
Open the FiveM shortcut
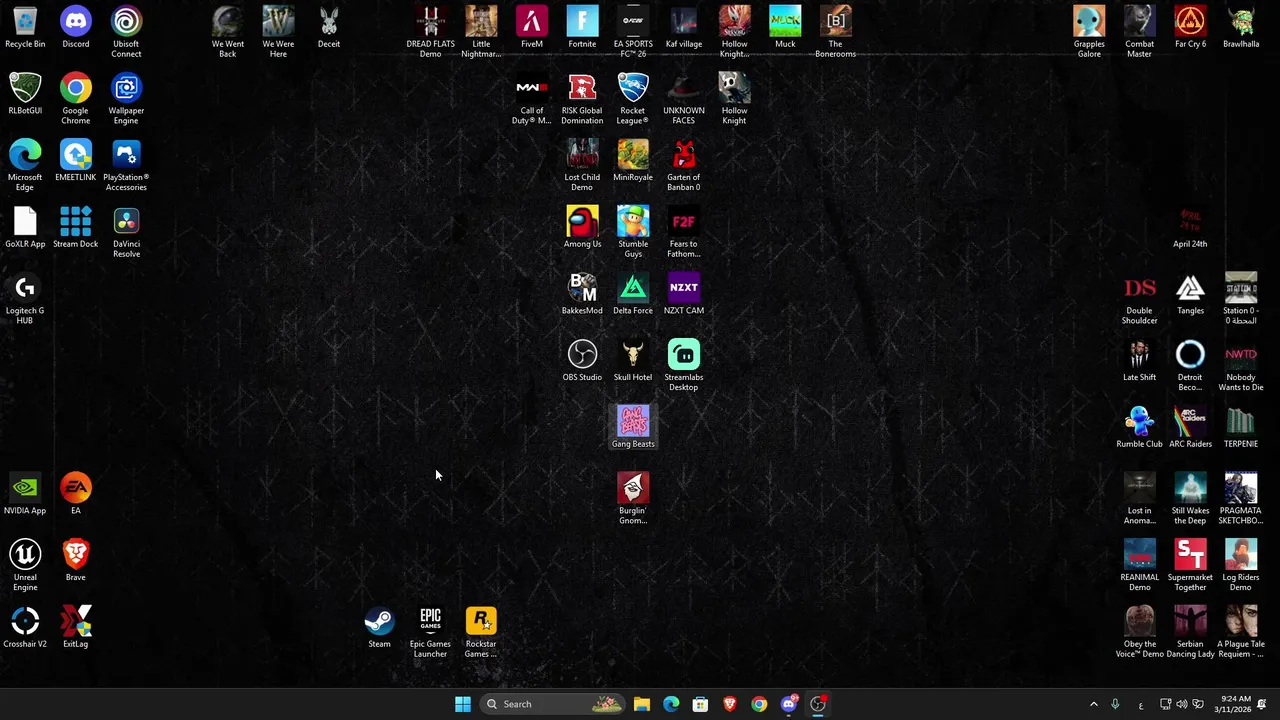coord(532,28)
